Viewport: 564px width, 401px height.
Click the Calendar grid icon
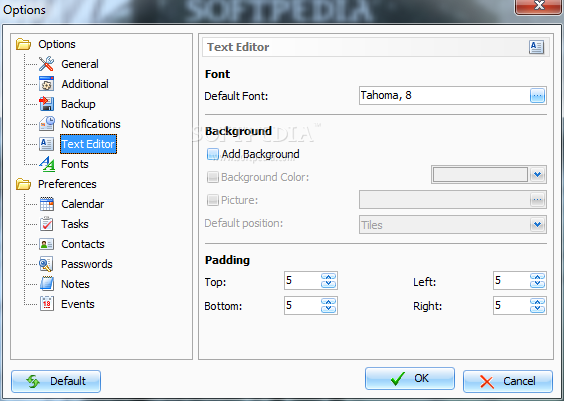point(46,204)
